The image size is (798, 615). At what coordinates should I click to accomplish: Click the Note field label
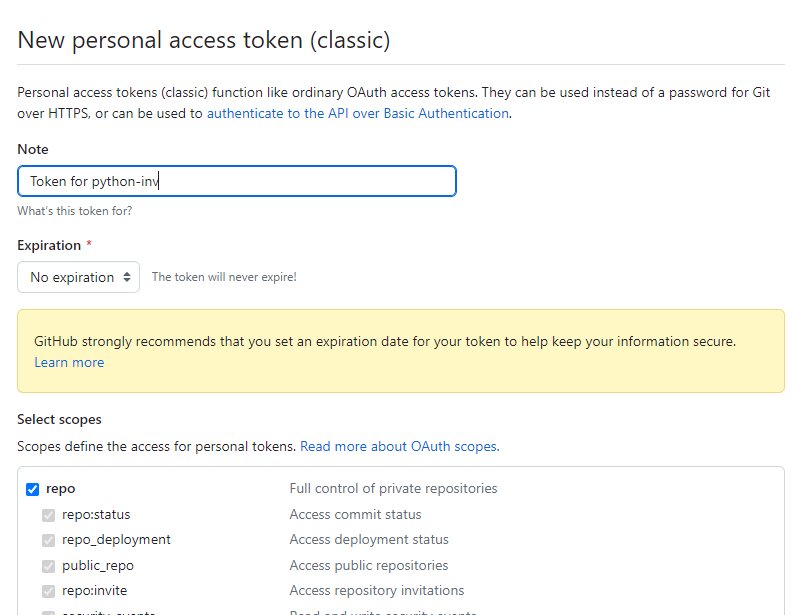tap(33, 149)
